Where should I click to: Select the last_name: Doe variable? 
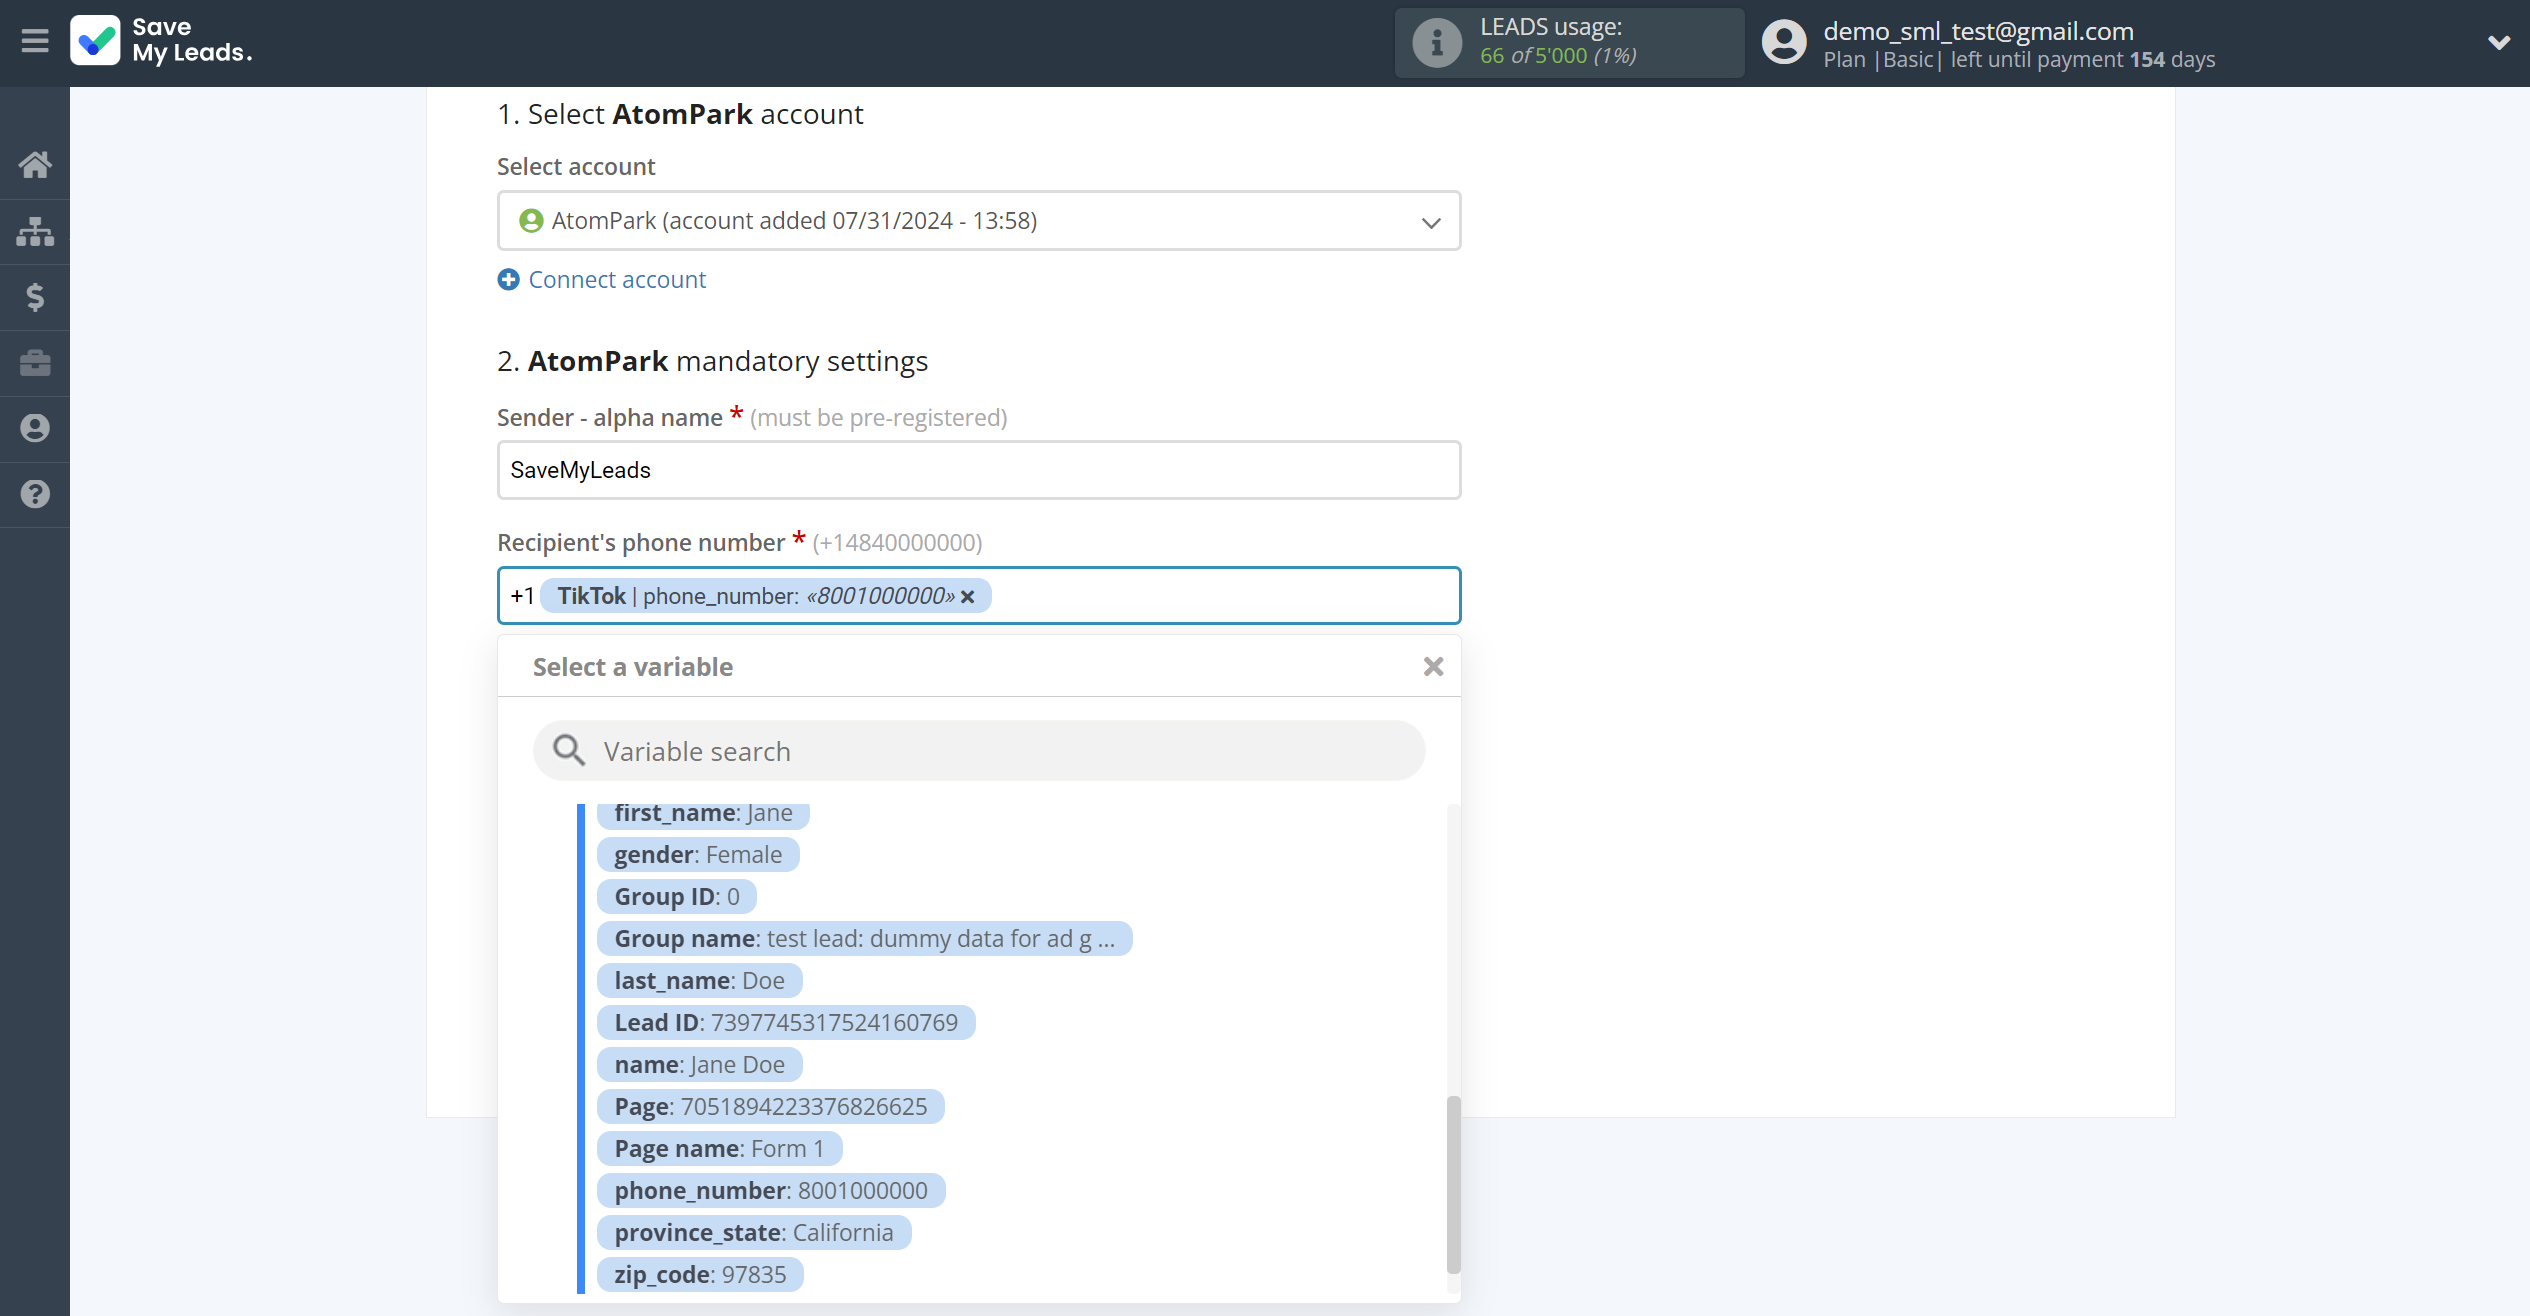point(699,981)
